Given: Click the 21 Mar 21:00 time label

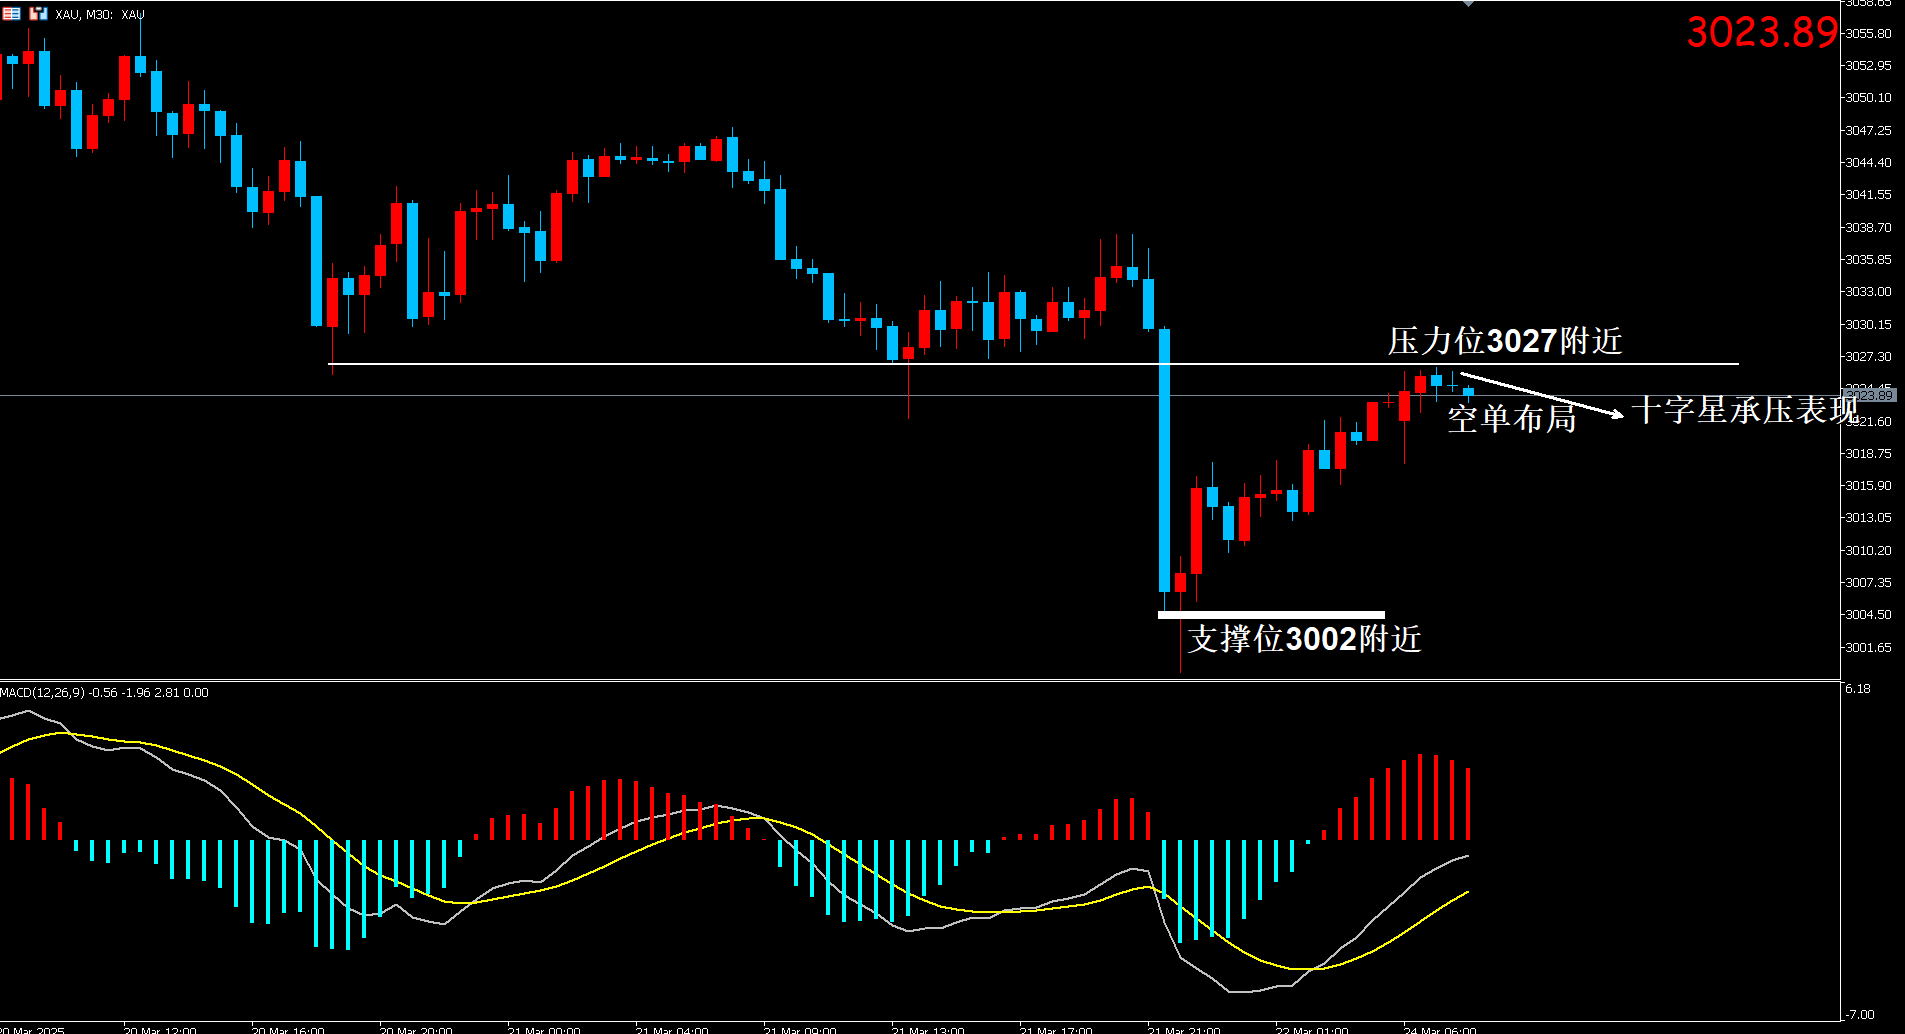Looking at the screenshot, I should (x=1183, y=1029).
